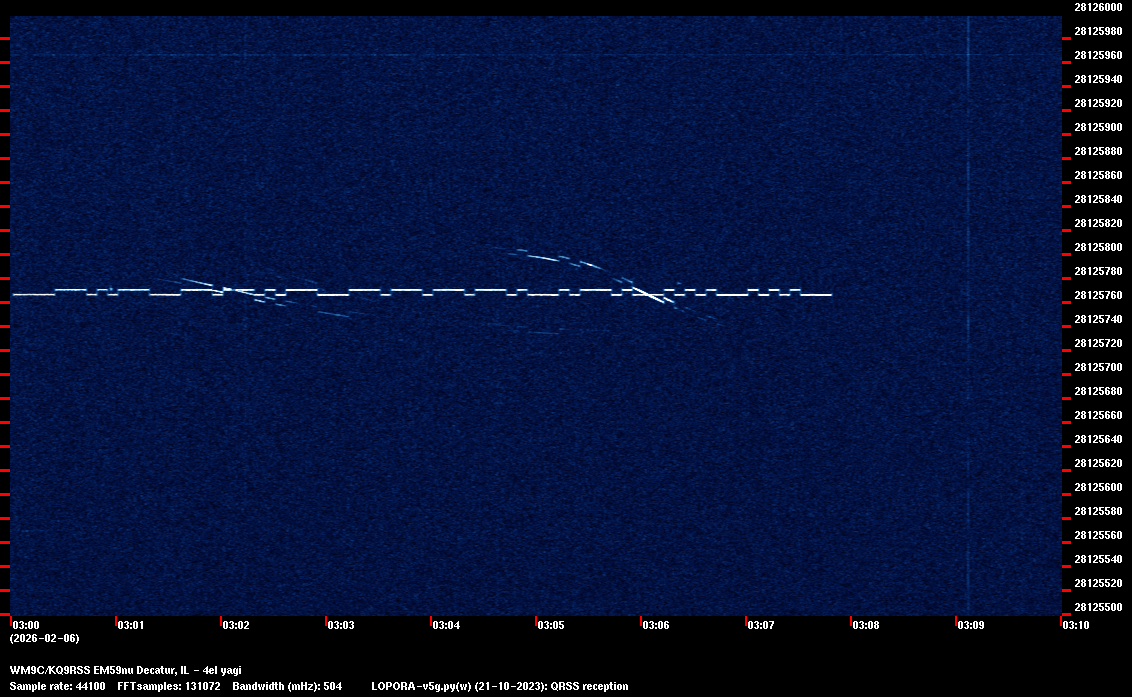Select the 03:06 time marker
This screenshot has width=1132, height=697.
[656, 625]
